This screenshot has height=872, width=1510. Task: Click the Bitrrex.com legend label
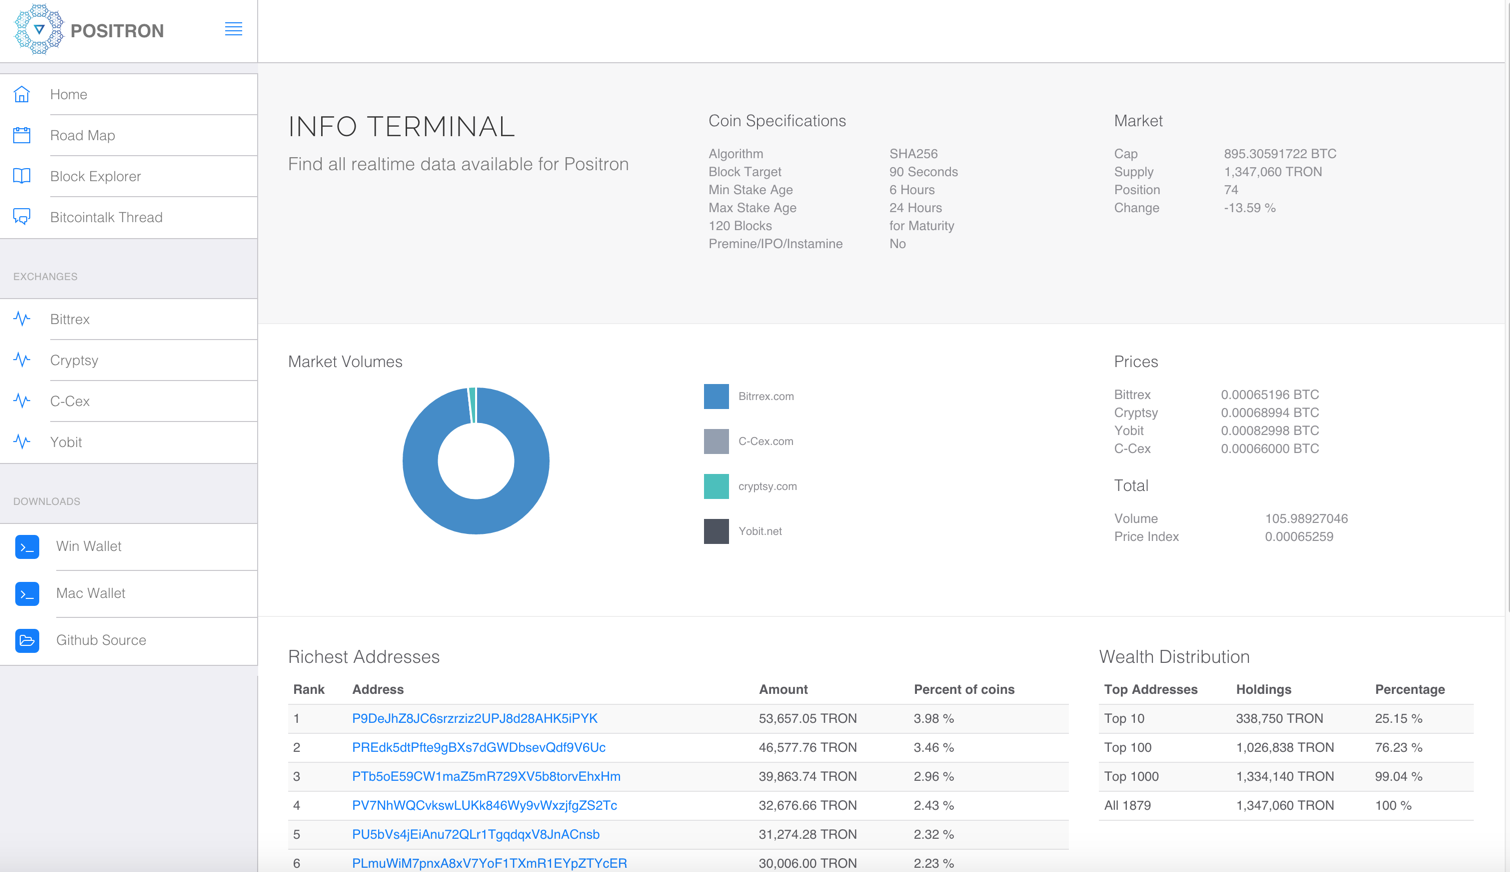coord(766,396)
